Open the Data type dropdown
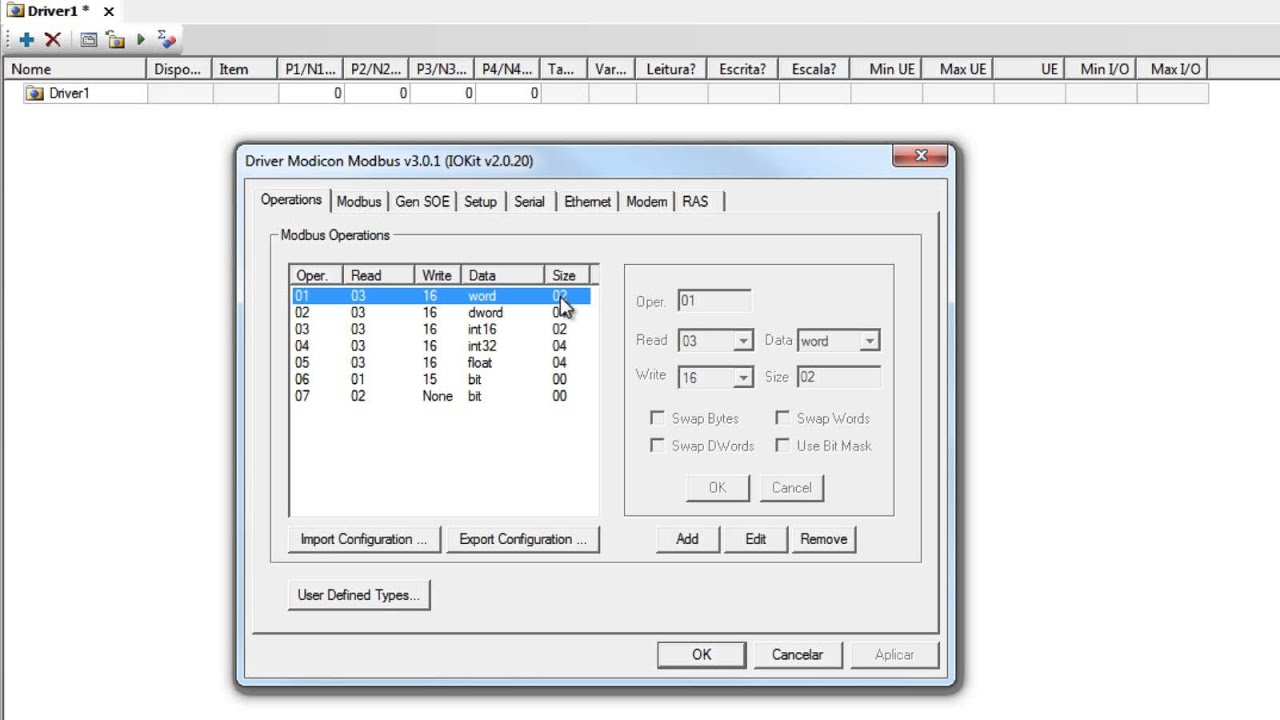 tap(869, 341)
